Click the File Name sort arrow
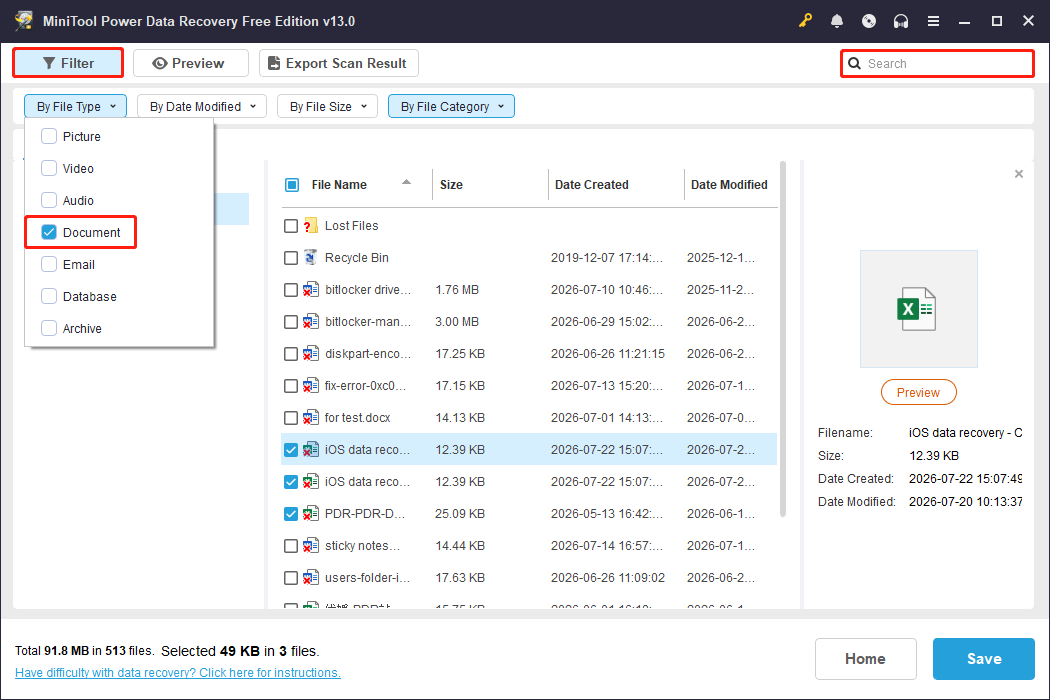The image size is (1050, 700). coord(406,182)
